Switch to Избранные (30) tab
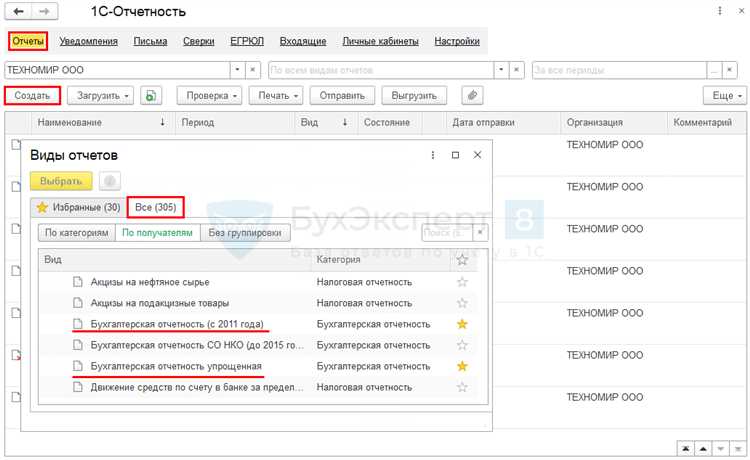750x460 pixels. (78, 208)
